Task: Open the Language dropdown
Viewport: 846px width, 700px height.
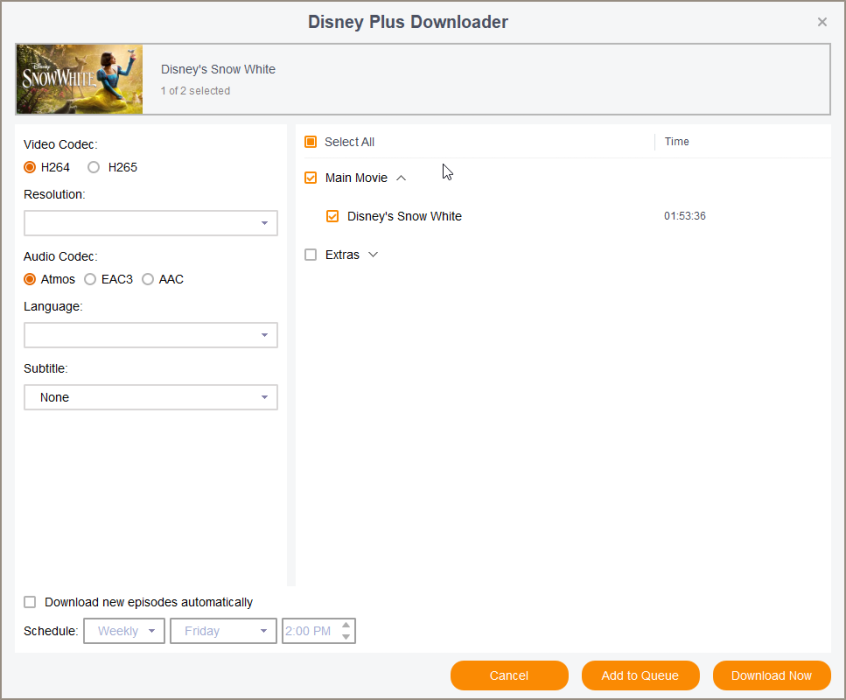Action: click(151, 335)
